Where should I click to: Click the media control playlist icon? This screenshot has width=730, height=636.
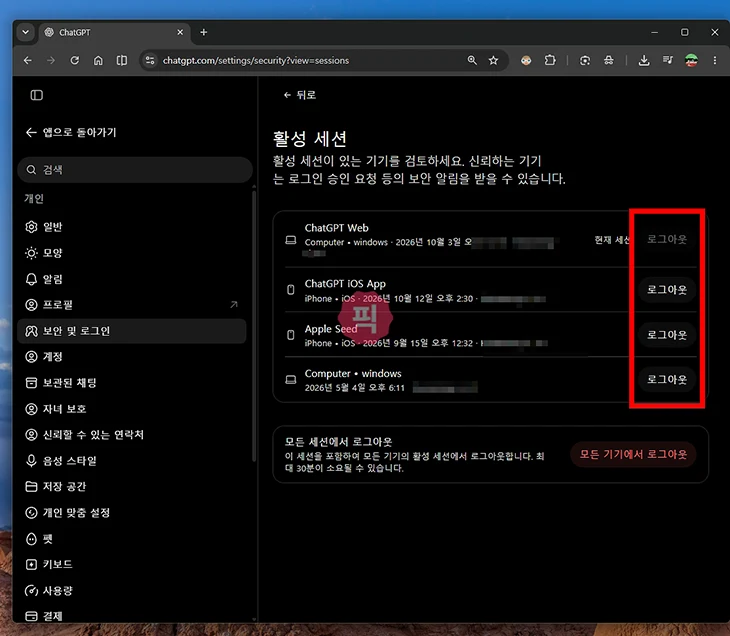click(x=668, y=60)
